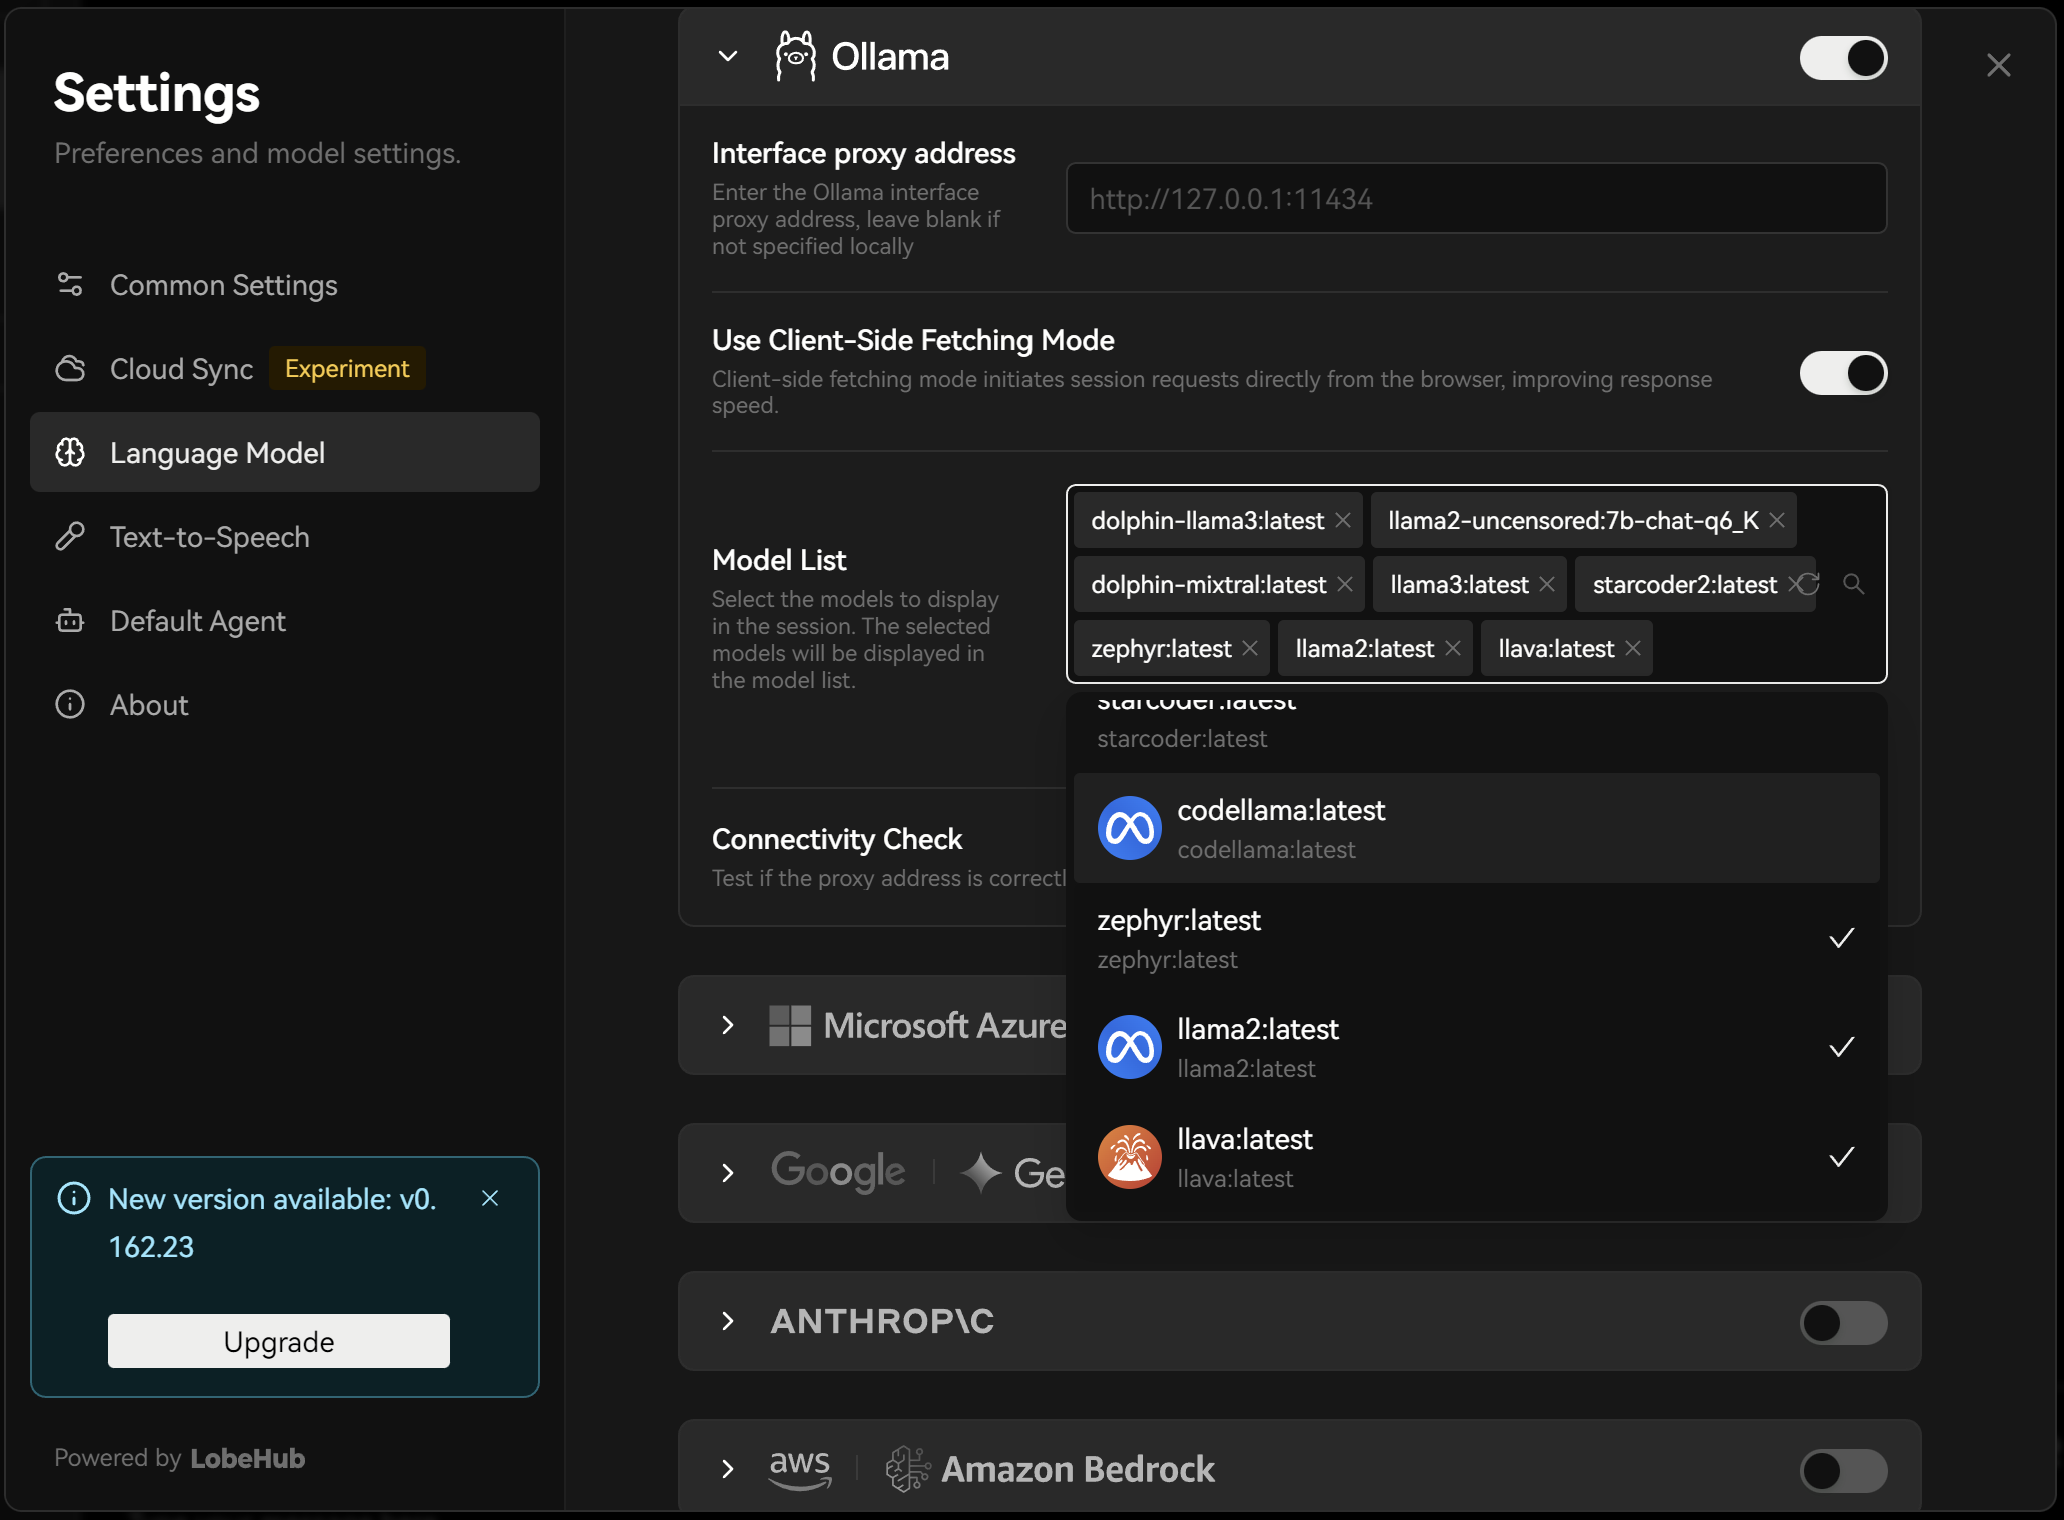The width and height of the screenshot is (2064, 1520).
Task: Open the About page
Action: coord(285,705)
